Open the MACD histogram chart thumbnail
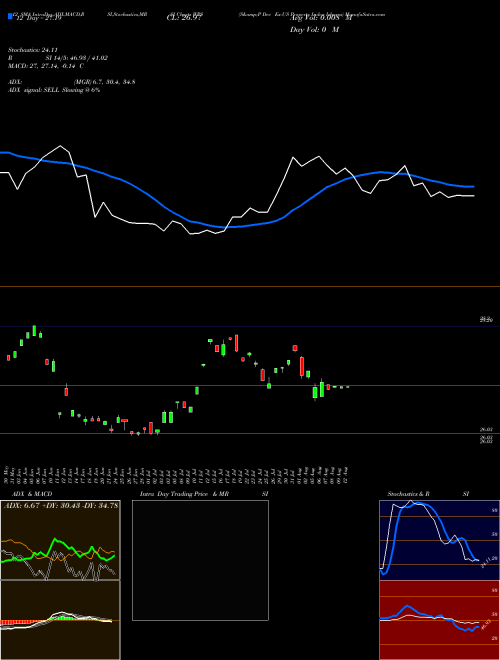The height and width of the screenshot is (660, 500). (60, 620)
